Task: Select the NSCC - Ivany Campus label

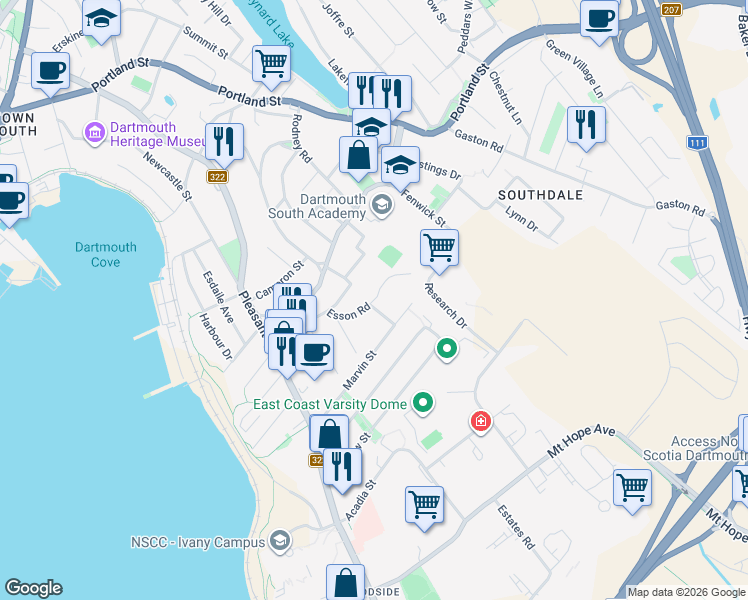Action: pos(198,542)
